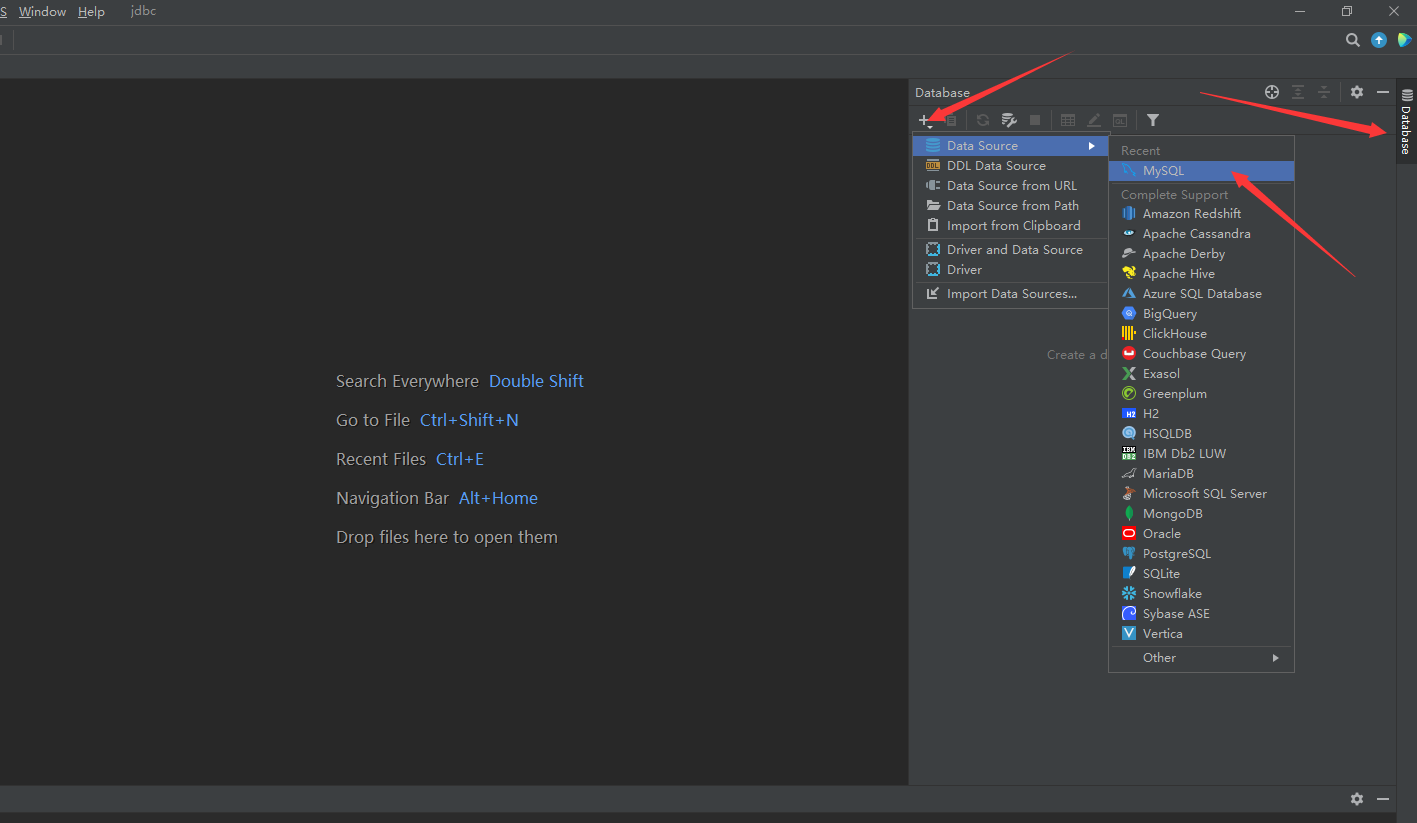The width and height of the screenshot is (1417, 823).
Task: Select Apache Hive data source
Action: coord(1201,274)
